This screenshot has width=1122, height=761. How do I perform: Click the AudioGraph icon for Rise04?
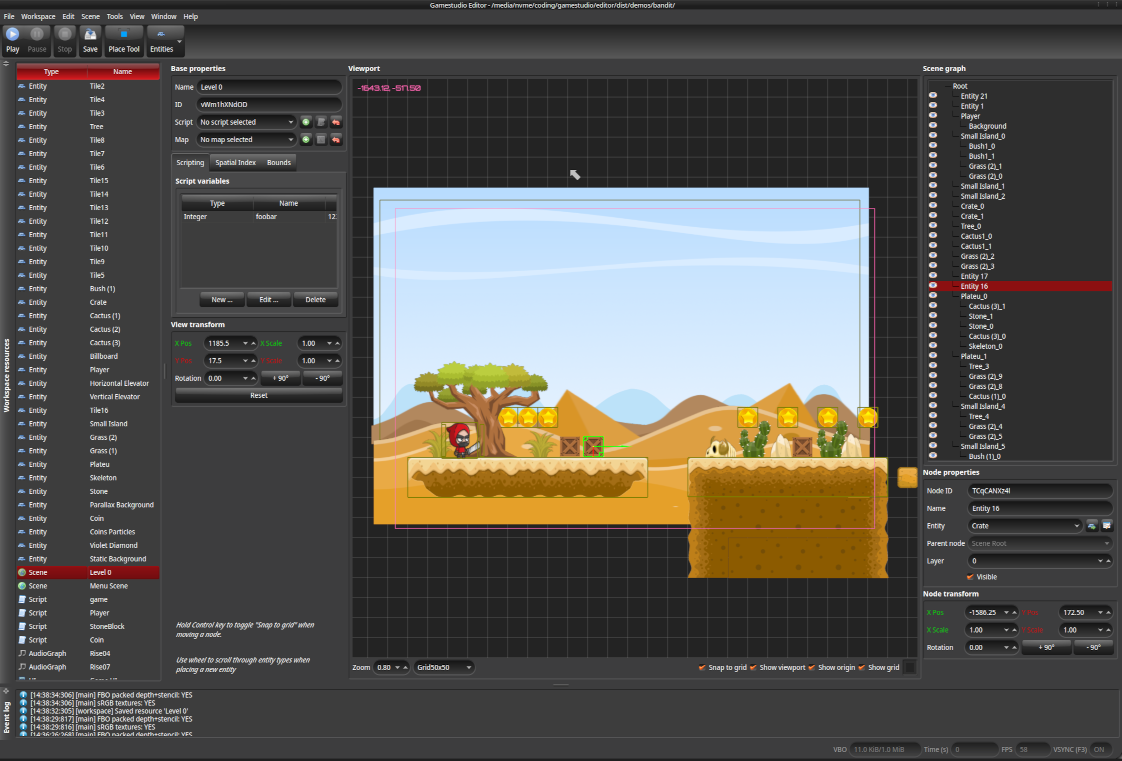[22, 653]
